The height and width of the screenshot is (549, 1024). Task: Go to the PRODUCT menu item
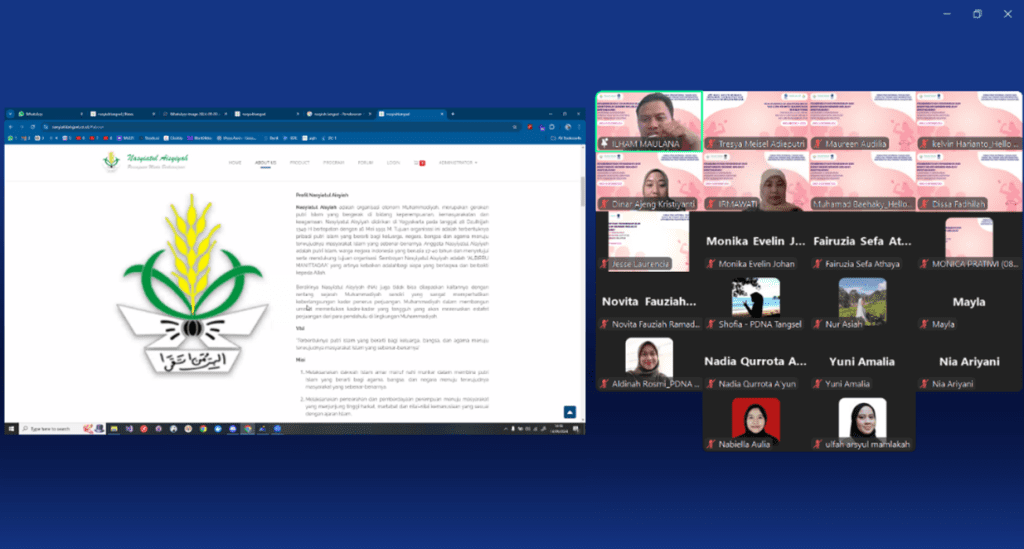click(x=300, y=162)
